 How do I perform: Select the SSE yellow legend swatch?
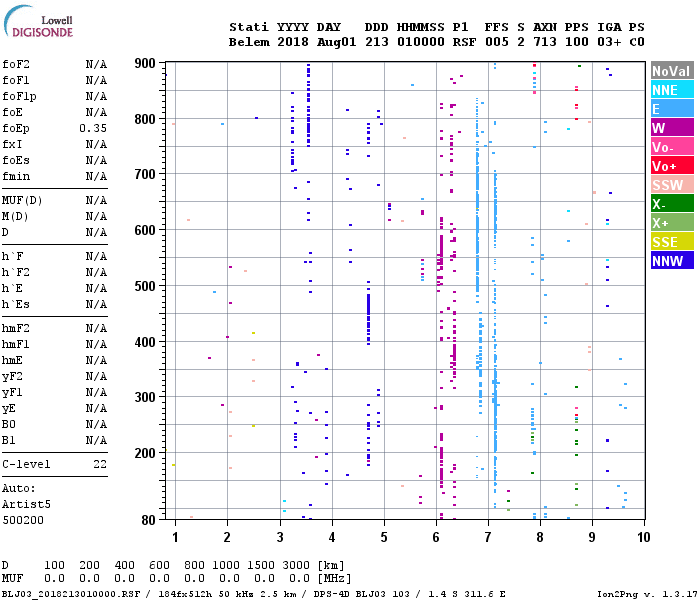pyautogui.click(x=672, y=242)
